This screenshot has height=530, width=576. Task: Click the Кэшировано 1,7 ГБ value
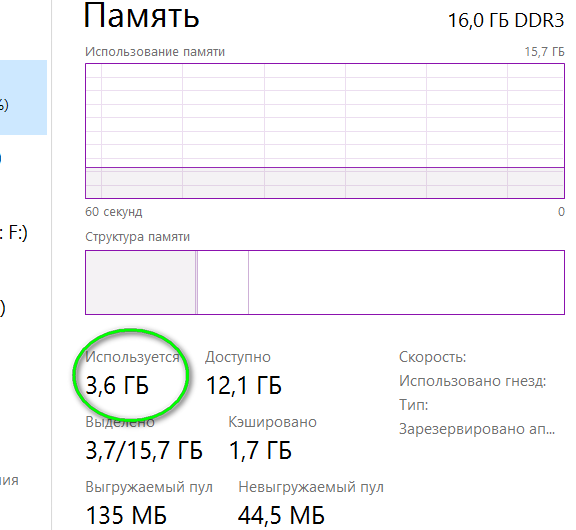[x=260, y=450]
